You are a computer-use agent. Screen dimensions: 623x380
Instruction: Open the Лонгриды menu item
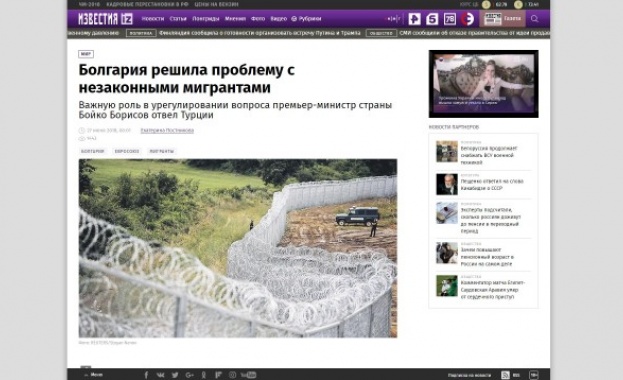pyautogui.click(x=206, y=19)
